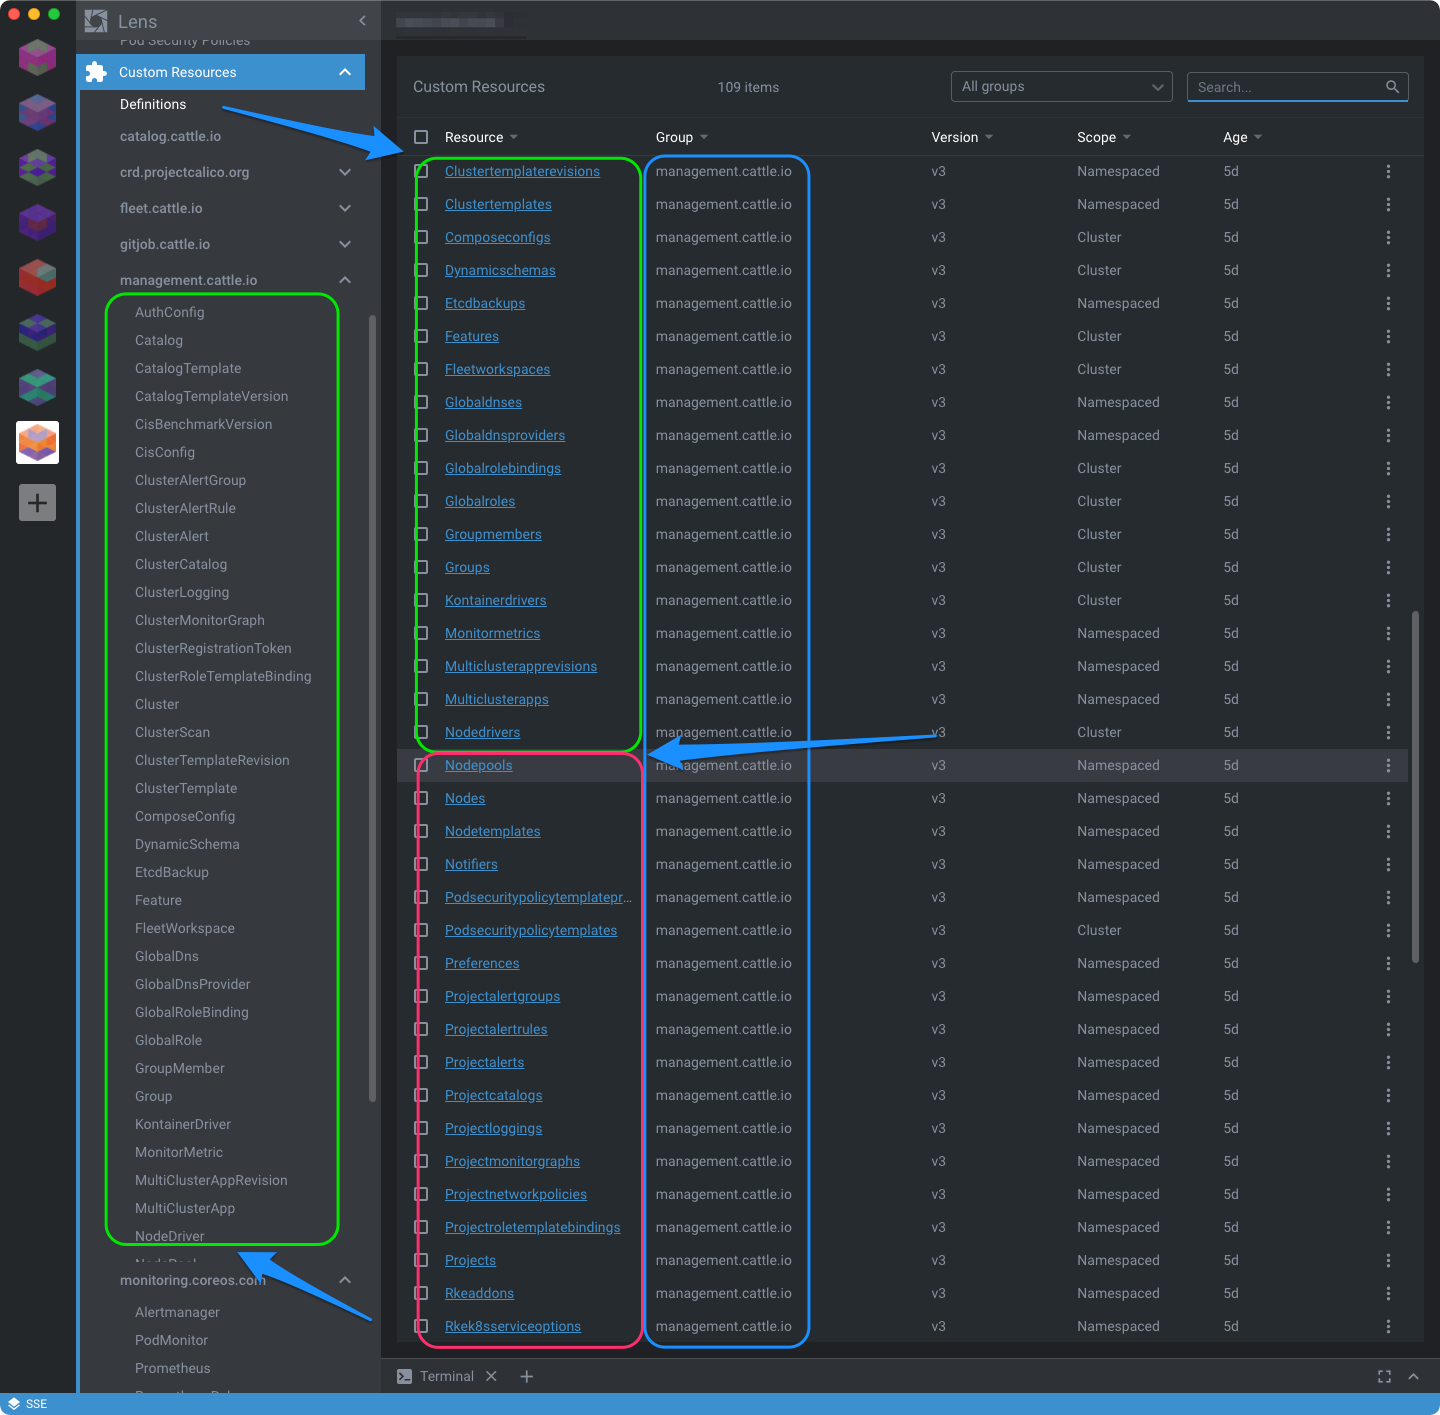Open a new terminal with the plus icon

pos(527,1376)
